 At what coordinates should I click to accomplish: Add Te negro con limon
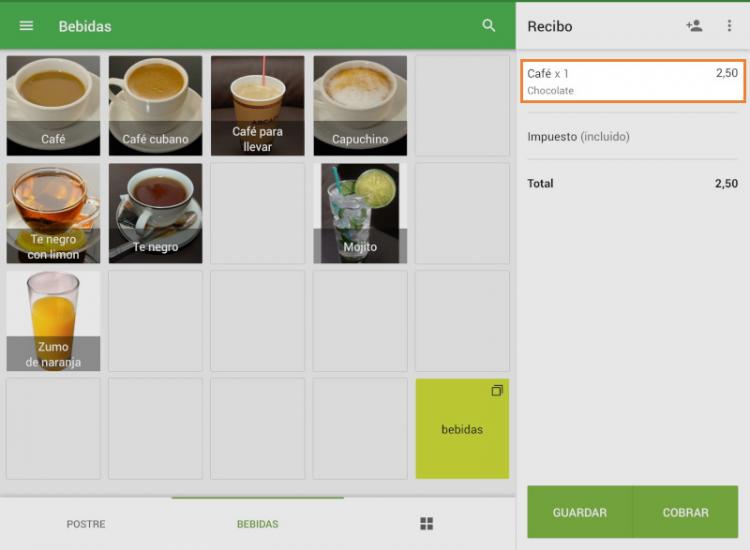pyautogui.click(x=53, y=213)
